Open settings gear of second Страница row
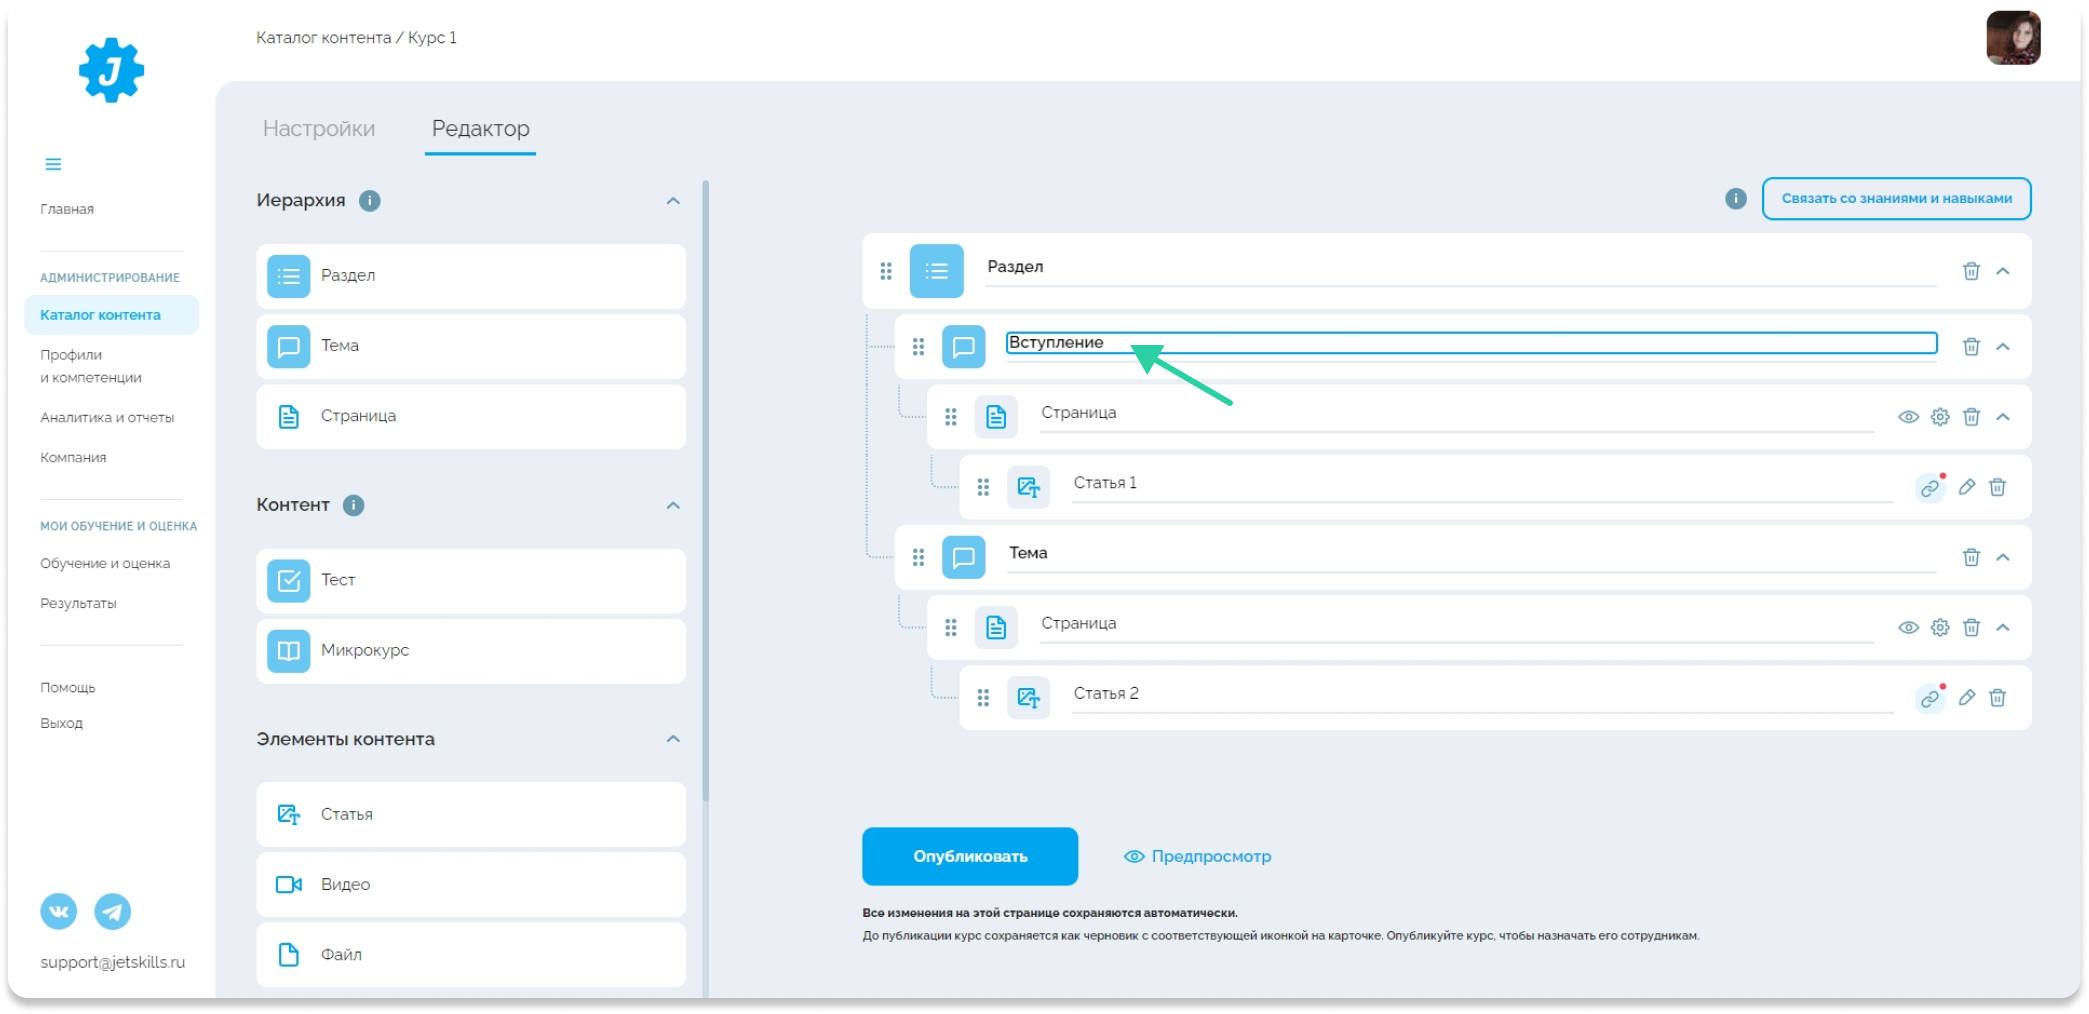This screenshot has height=1014, width=2089. tap(1940, 627)
